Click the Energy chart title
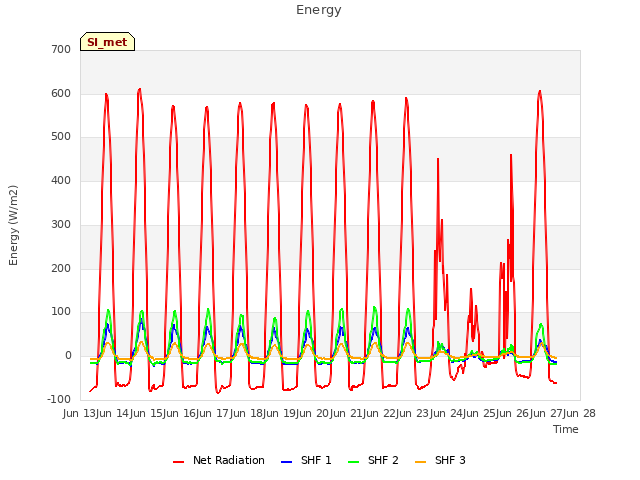The width and height of the screenshot is (640, 480). [319, 10]
